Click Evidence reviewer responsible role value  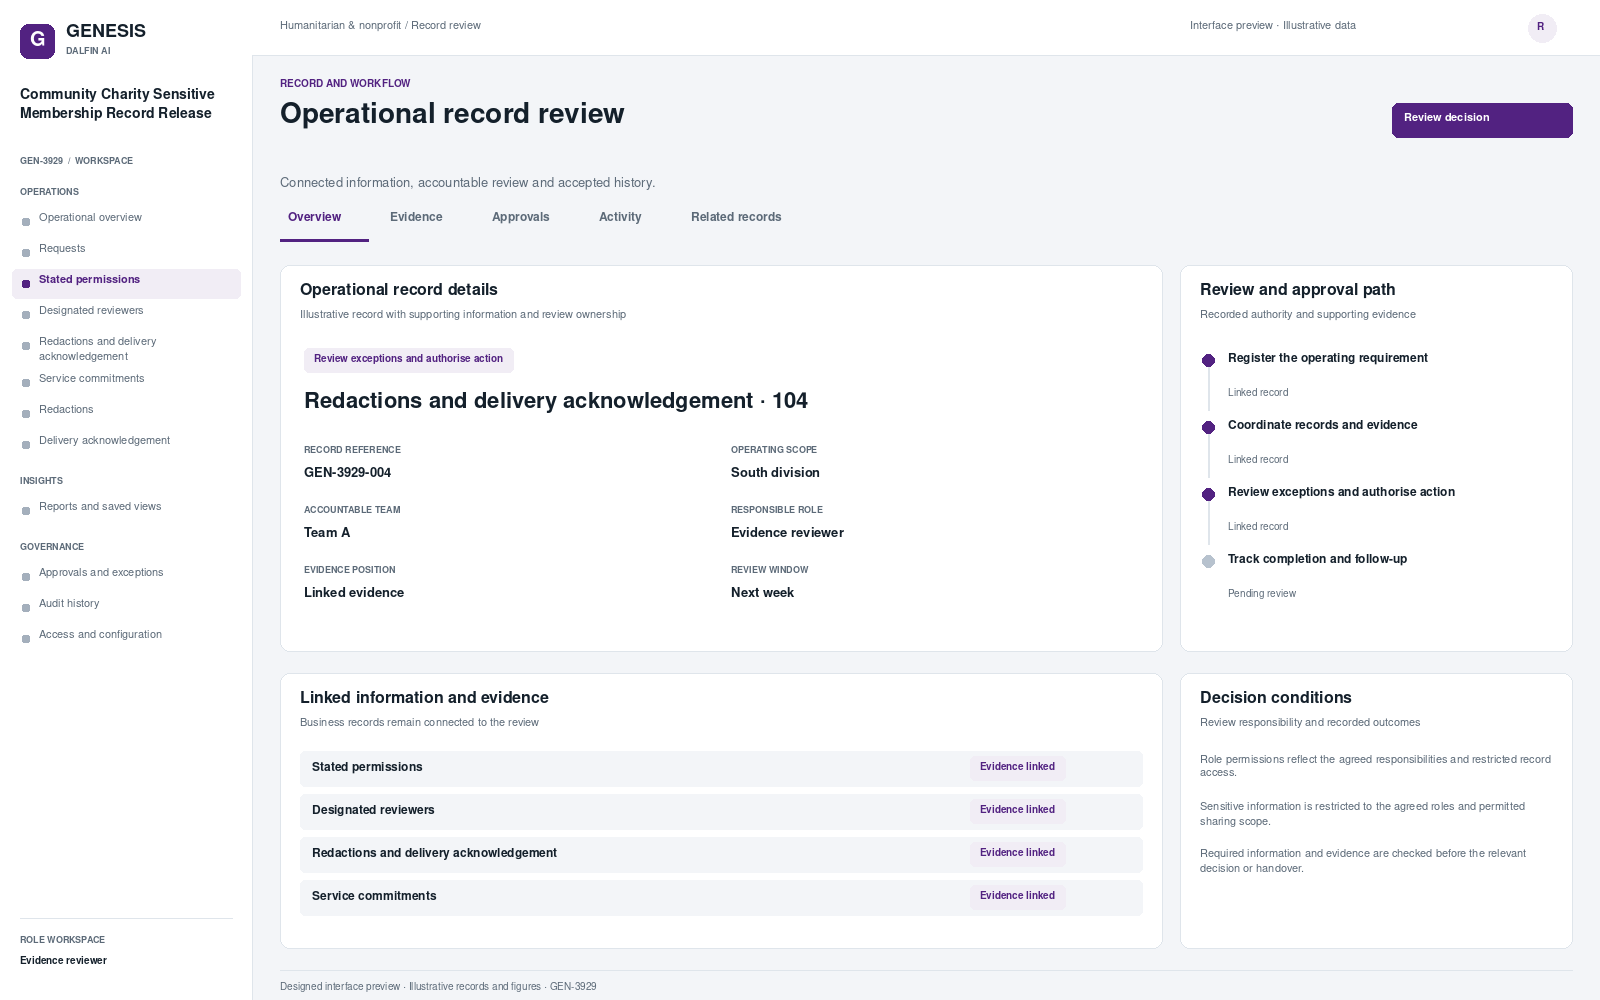(x=787, y=533)
